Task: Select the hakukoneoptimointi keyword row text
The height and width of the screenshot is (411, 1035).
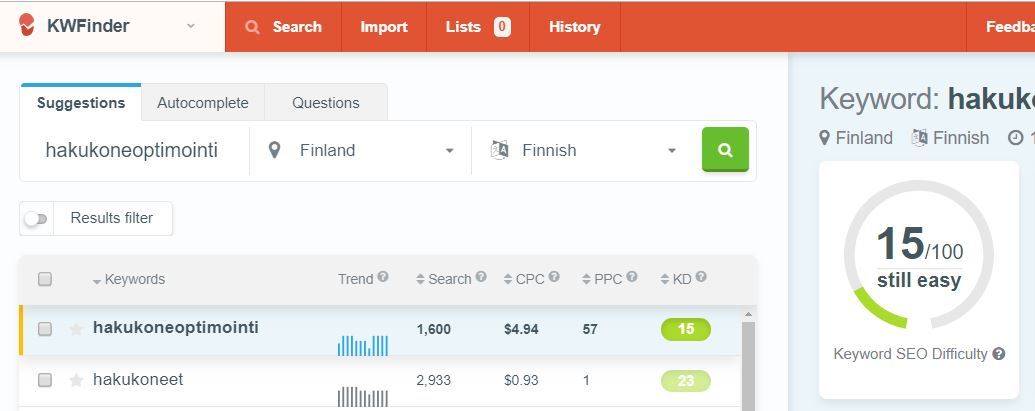Action: click(176, 328)
